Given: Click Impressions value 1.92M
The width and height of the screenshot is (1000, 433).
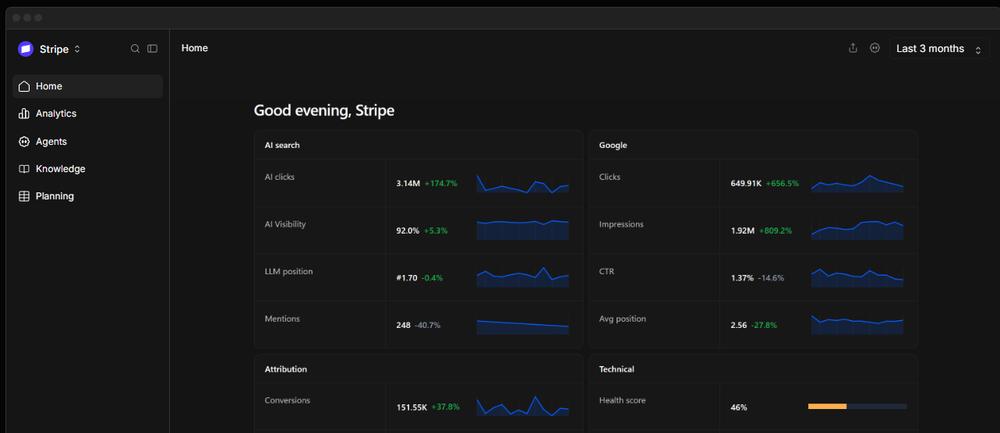Looking at the screenshot, I should pyautogui.click(x=743, y=231).
